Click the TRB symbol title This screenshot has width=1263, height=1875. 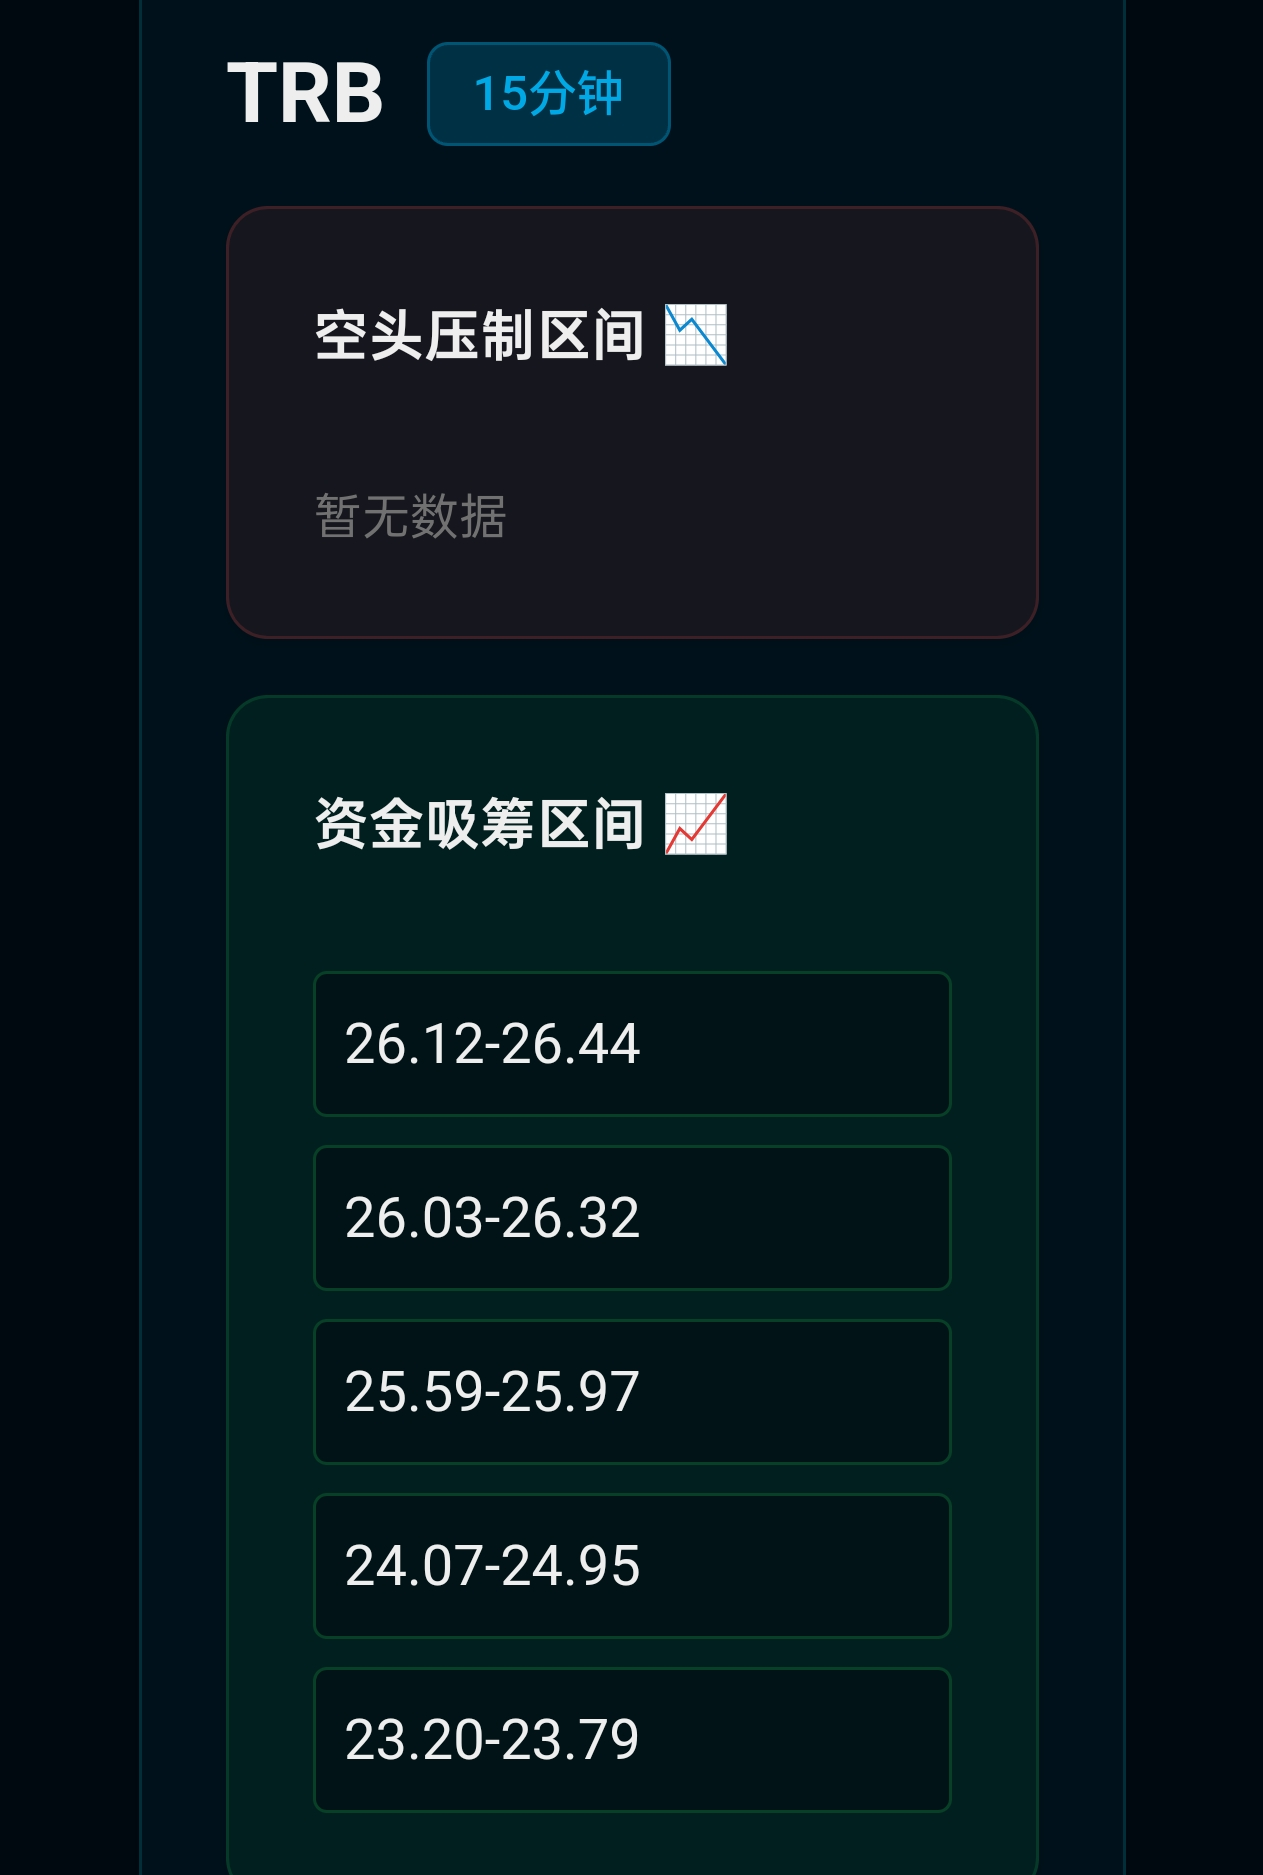pyautogui.click(x=305, y=94)
